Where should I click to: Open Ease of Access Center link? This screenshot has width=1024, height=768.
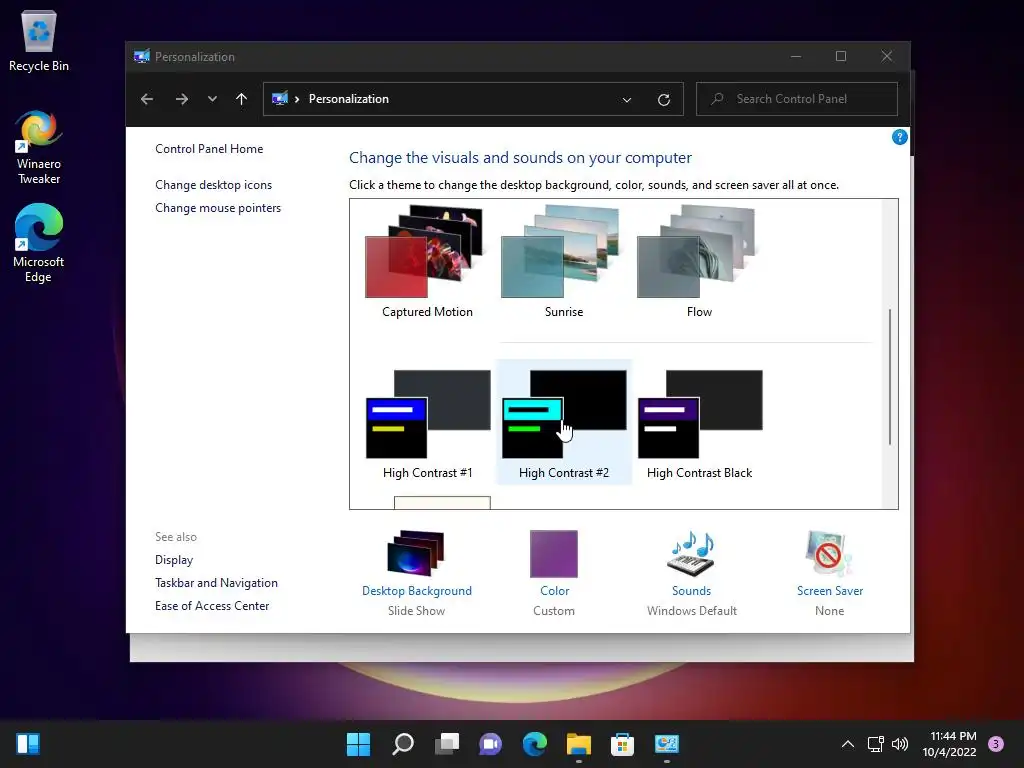[212, 605]
